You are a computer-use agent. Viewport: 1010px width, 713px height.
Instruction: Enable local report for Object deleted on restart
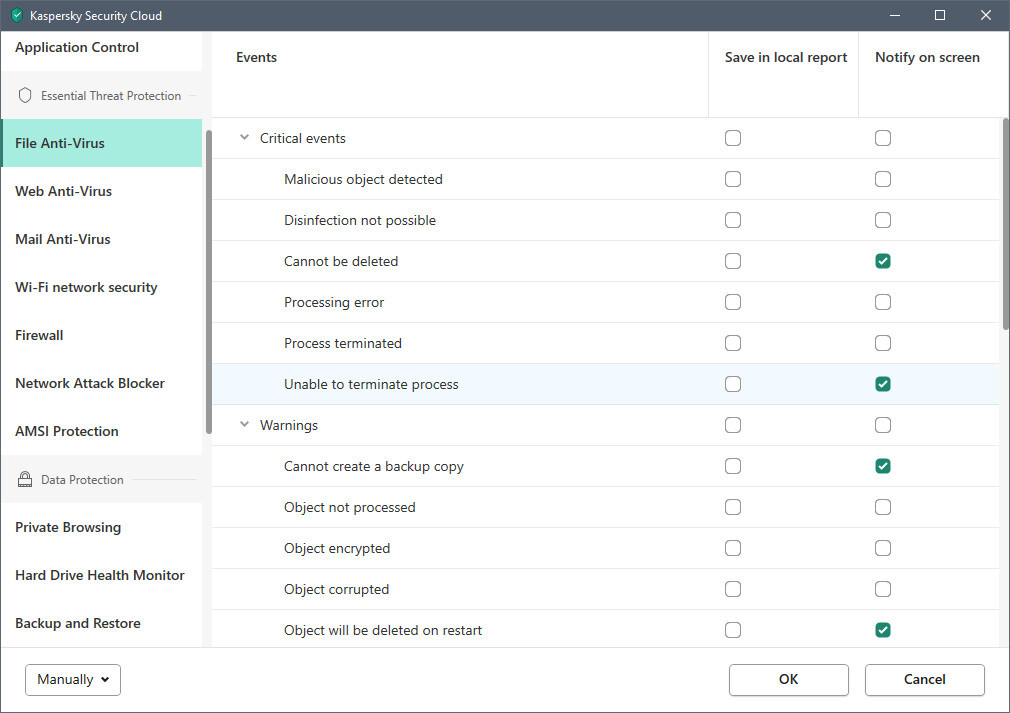733,630
